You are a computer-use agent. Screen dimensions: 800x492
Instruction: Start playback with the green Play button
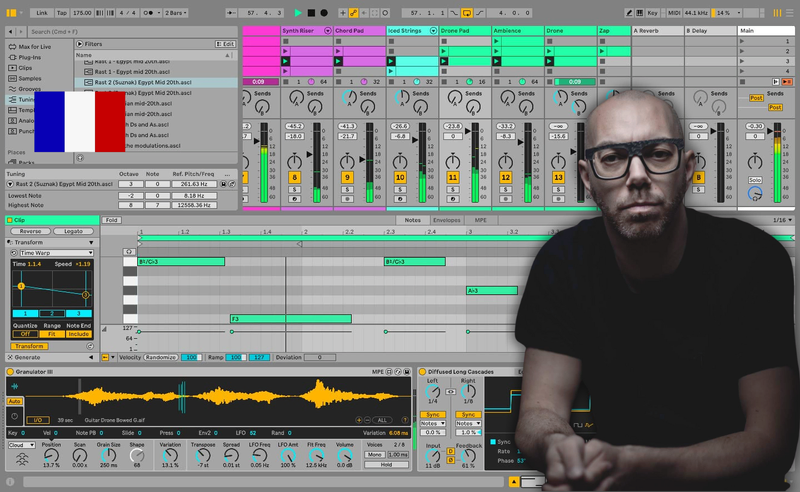coord(298,13)
